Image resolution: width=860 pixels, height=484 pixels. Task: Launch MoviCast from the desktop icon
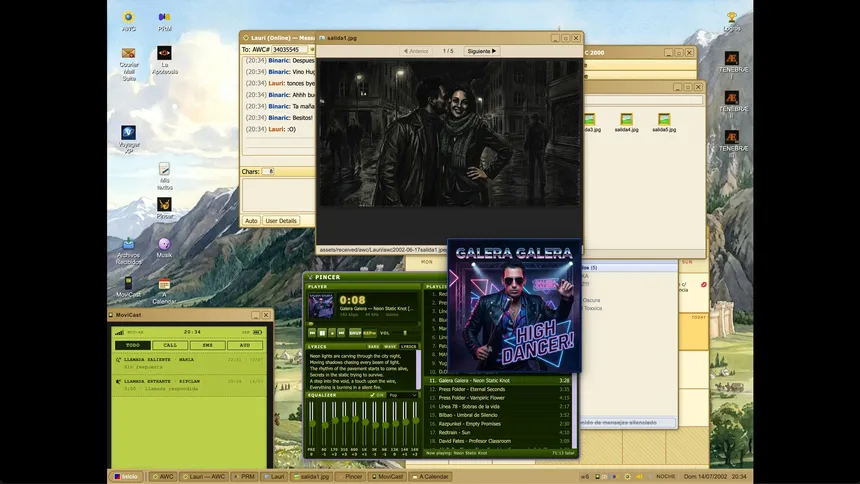click(128, 287)
